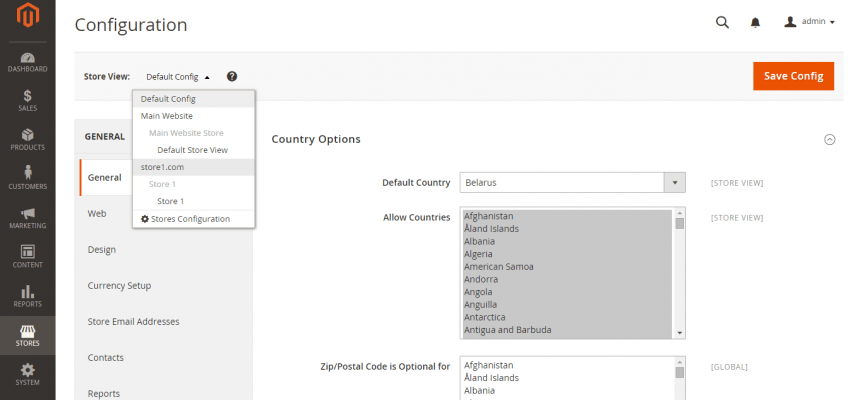
Task: Click the Allow Countries scrollbar thumb
Action: [680, 223]
